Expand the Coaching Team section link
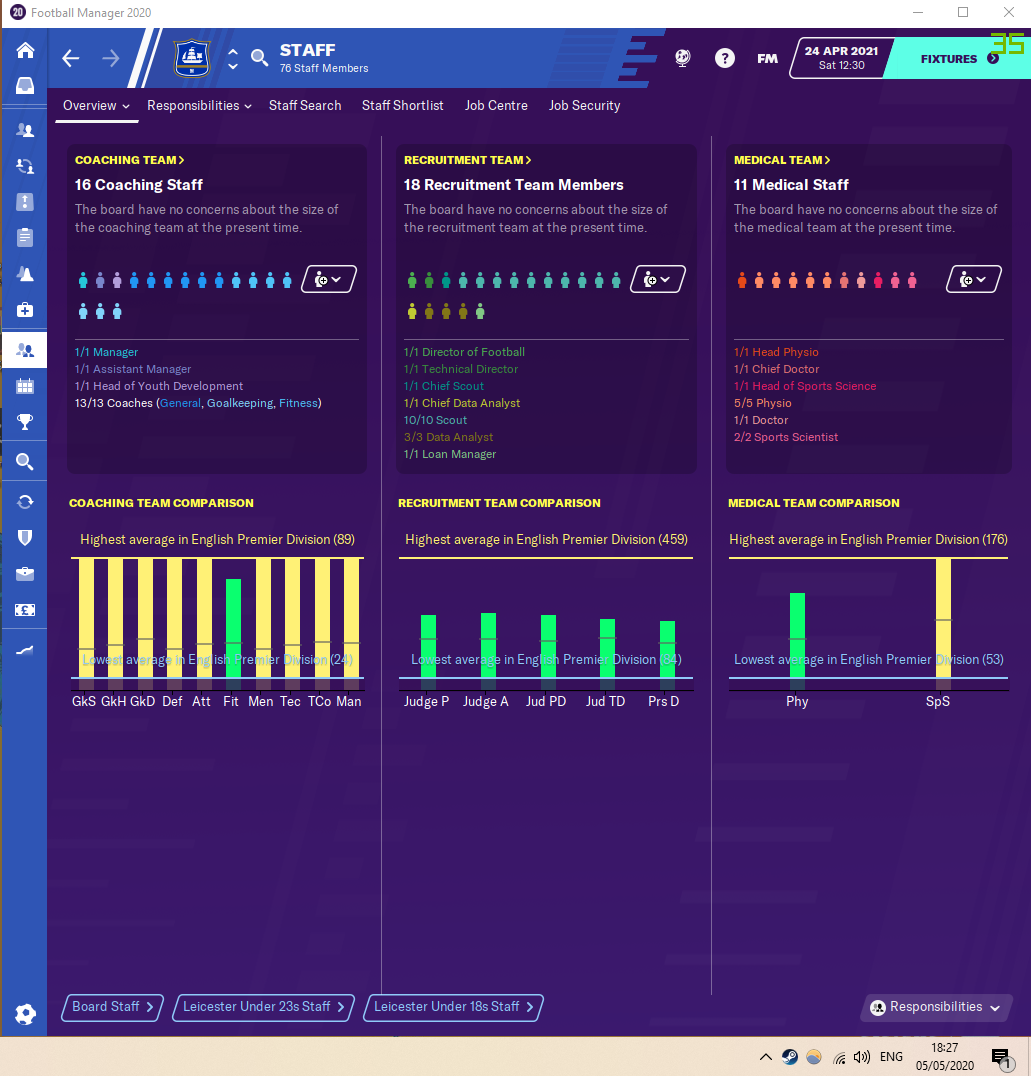1031x1076 pixels. (x=129, y=160)
